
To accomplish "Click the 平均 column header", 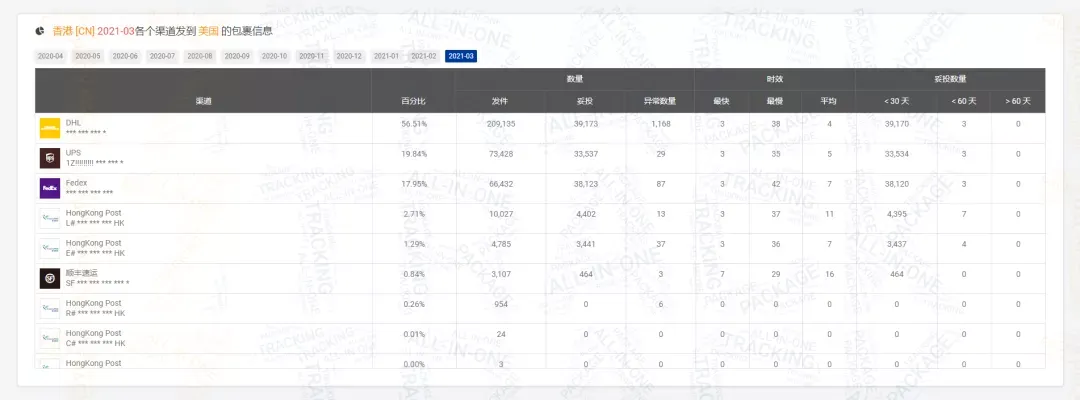I will point(829,101).
